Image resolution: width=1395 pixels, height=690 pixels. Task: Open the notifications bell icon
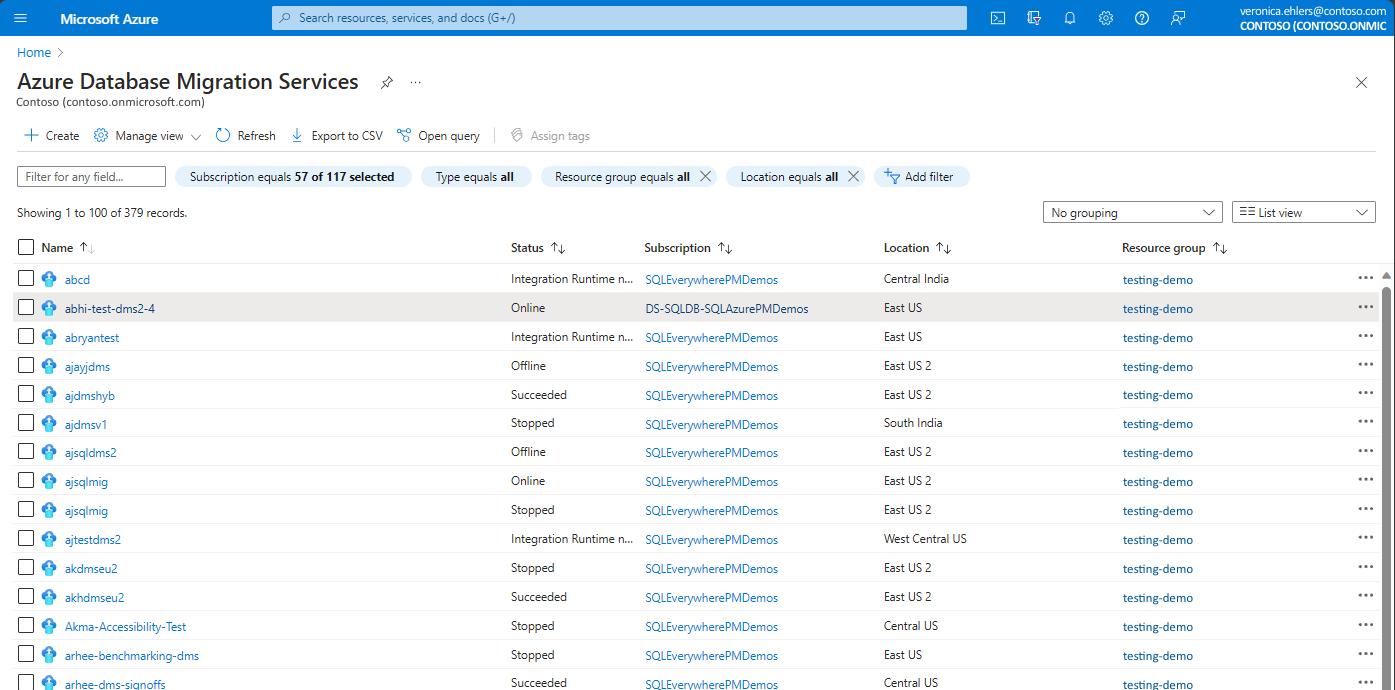click(x=1069, y=18)
